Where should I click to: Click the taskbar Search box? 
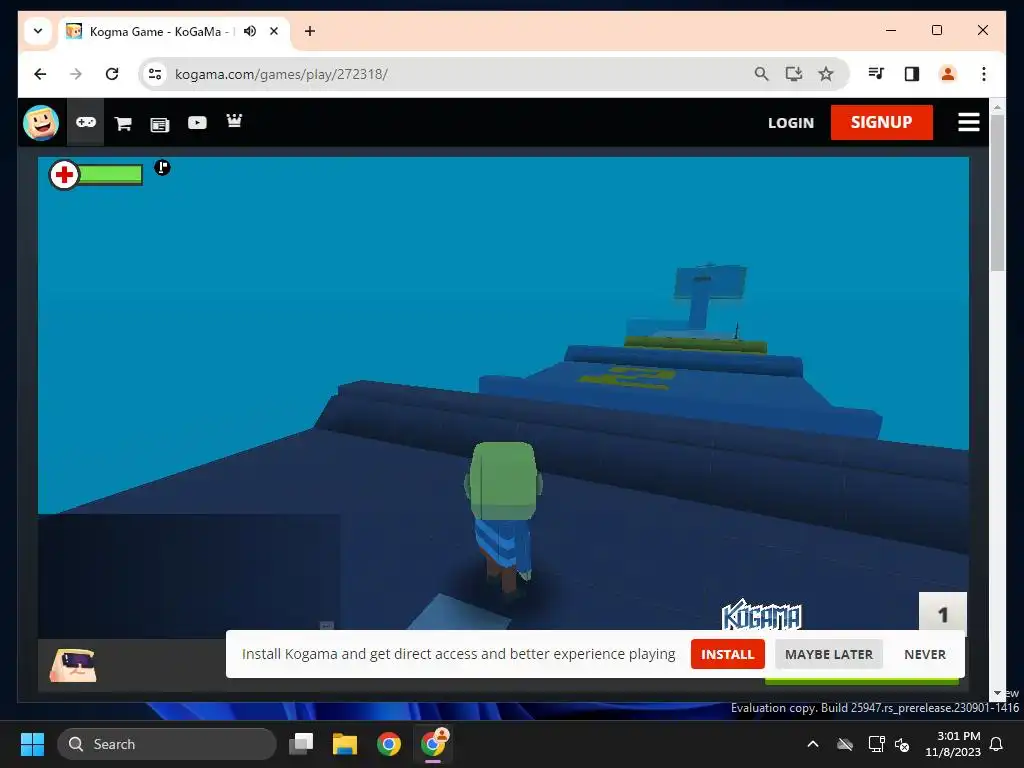click(x=167, y=744)
